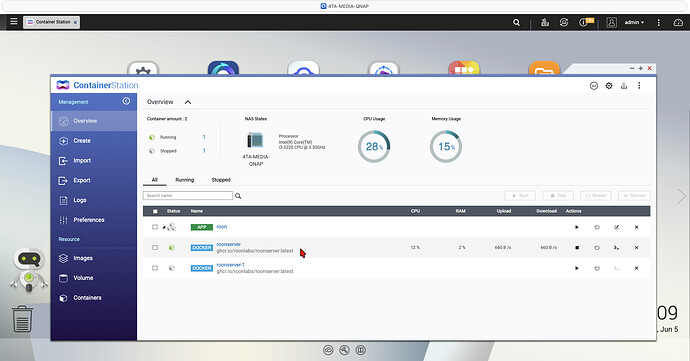This screenshot has width=690, height=361.
Task: Open the QTS top bar more options menu
Action: click(x=658, y=22)
